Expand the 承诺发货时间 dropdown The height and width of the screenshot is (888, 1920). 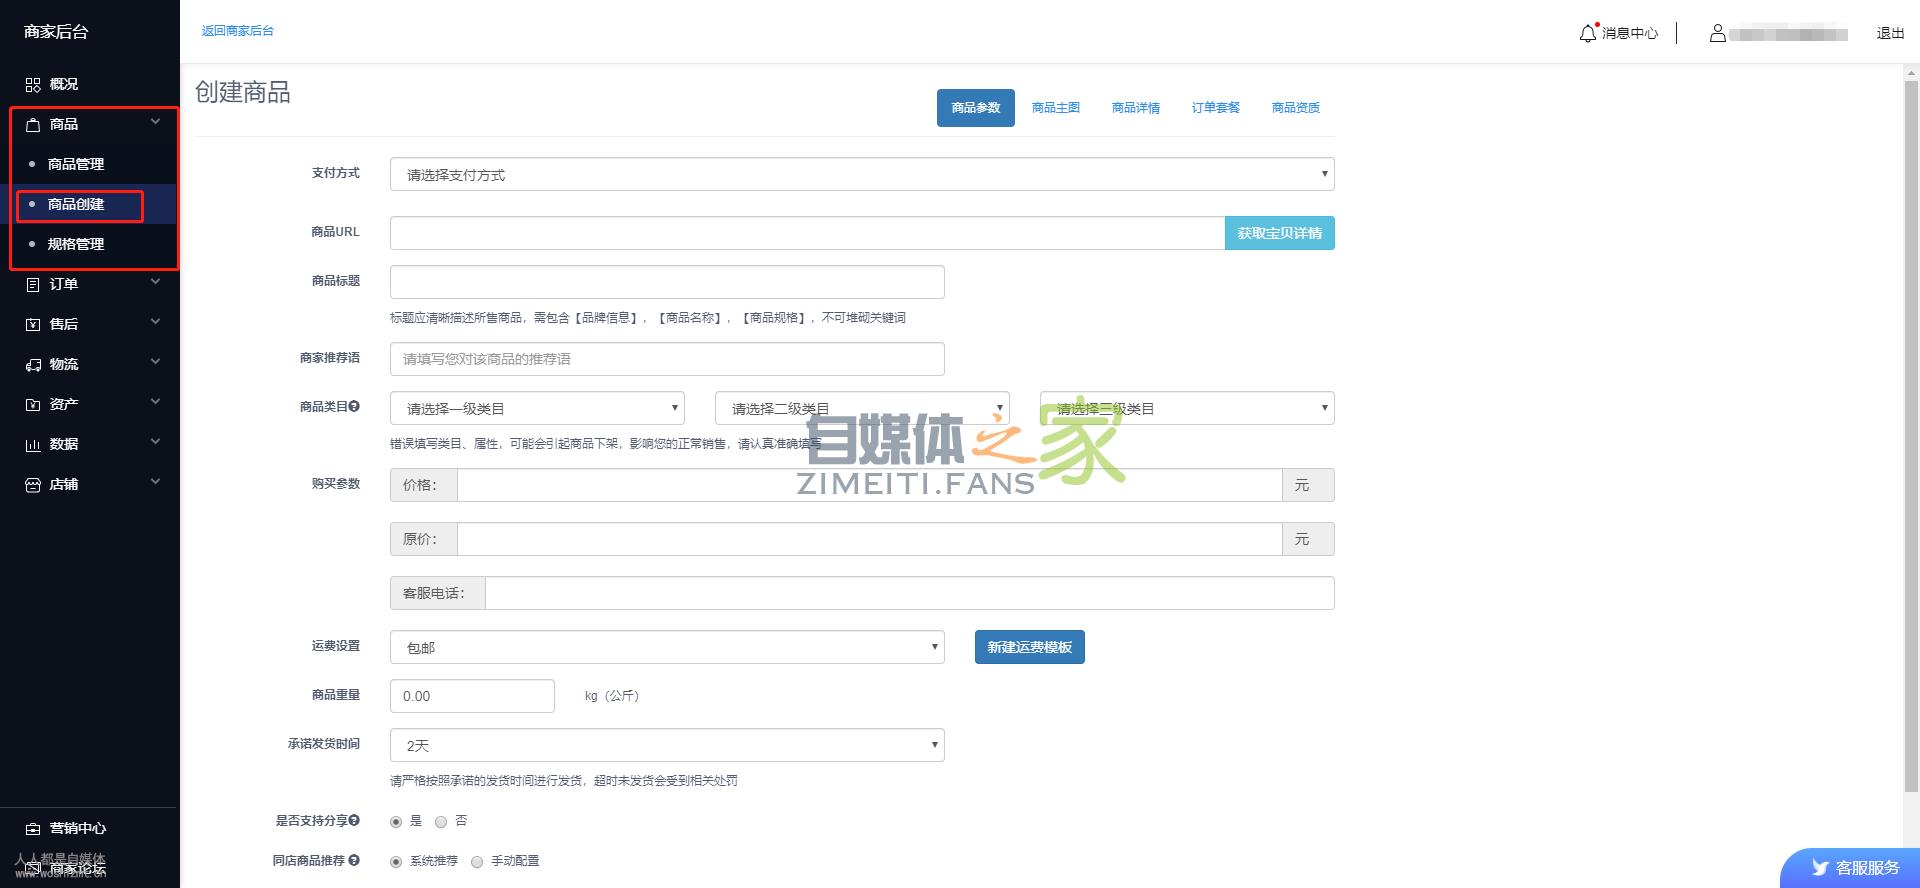667,745
